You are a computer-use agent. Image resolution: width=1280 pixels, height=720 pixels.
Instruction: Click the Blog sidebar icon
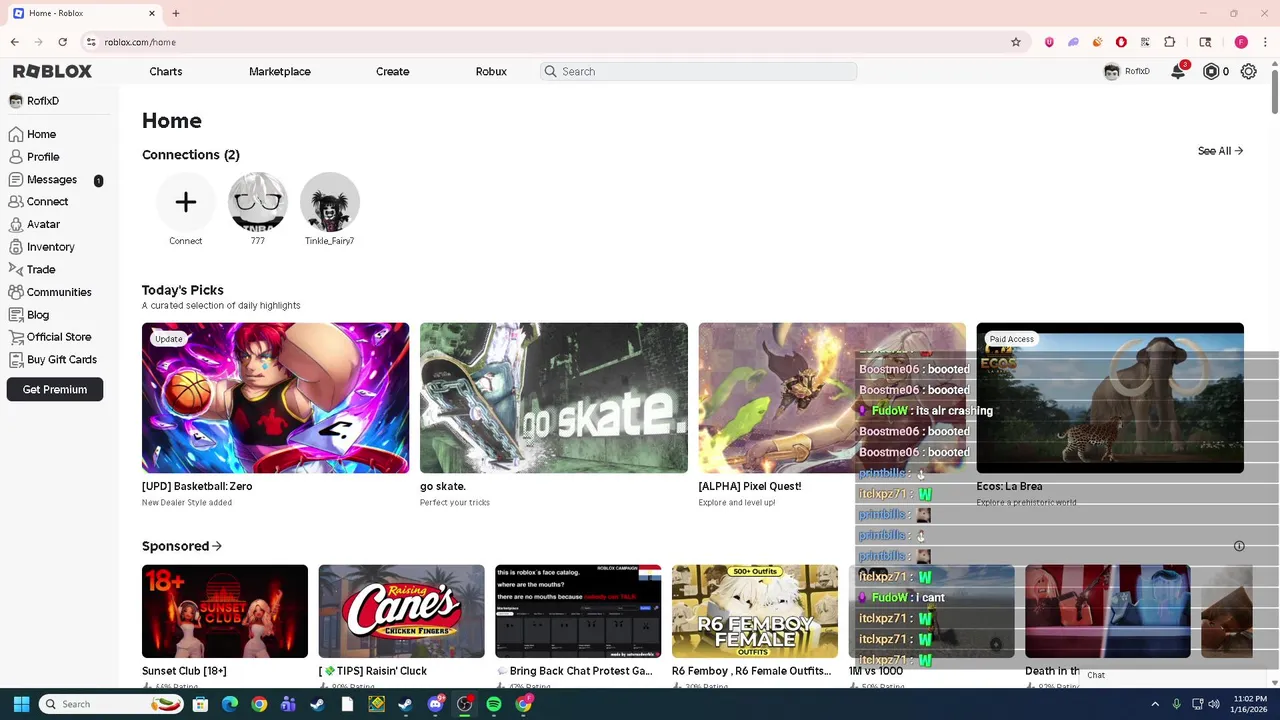(16, 314)
